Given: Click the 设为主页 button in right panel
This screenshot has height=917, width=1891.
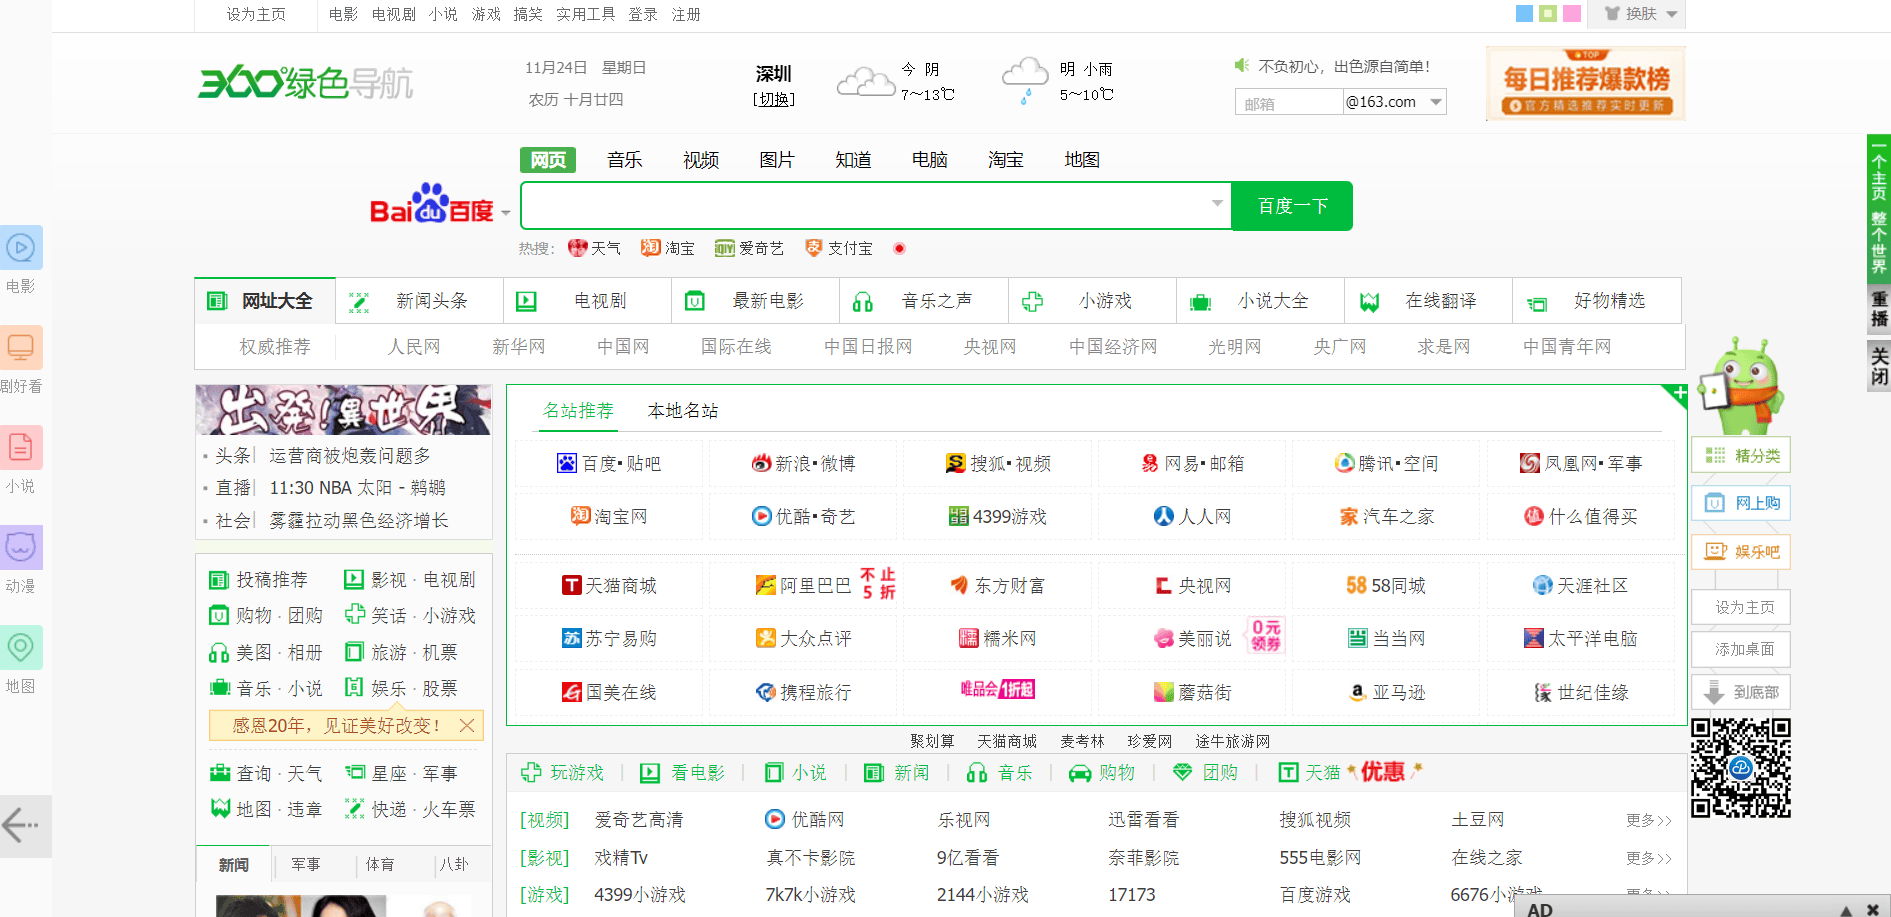Looking at the screenshot, I should point(1741,607).
